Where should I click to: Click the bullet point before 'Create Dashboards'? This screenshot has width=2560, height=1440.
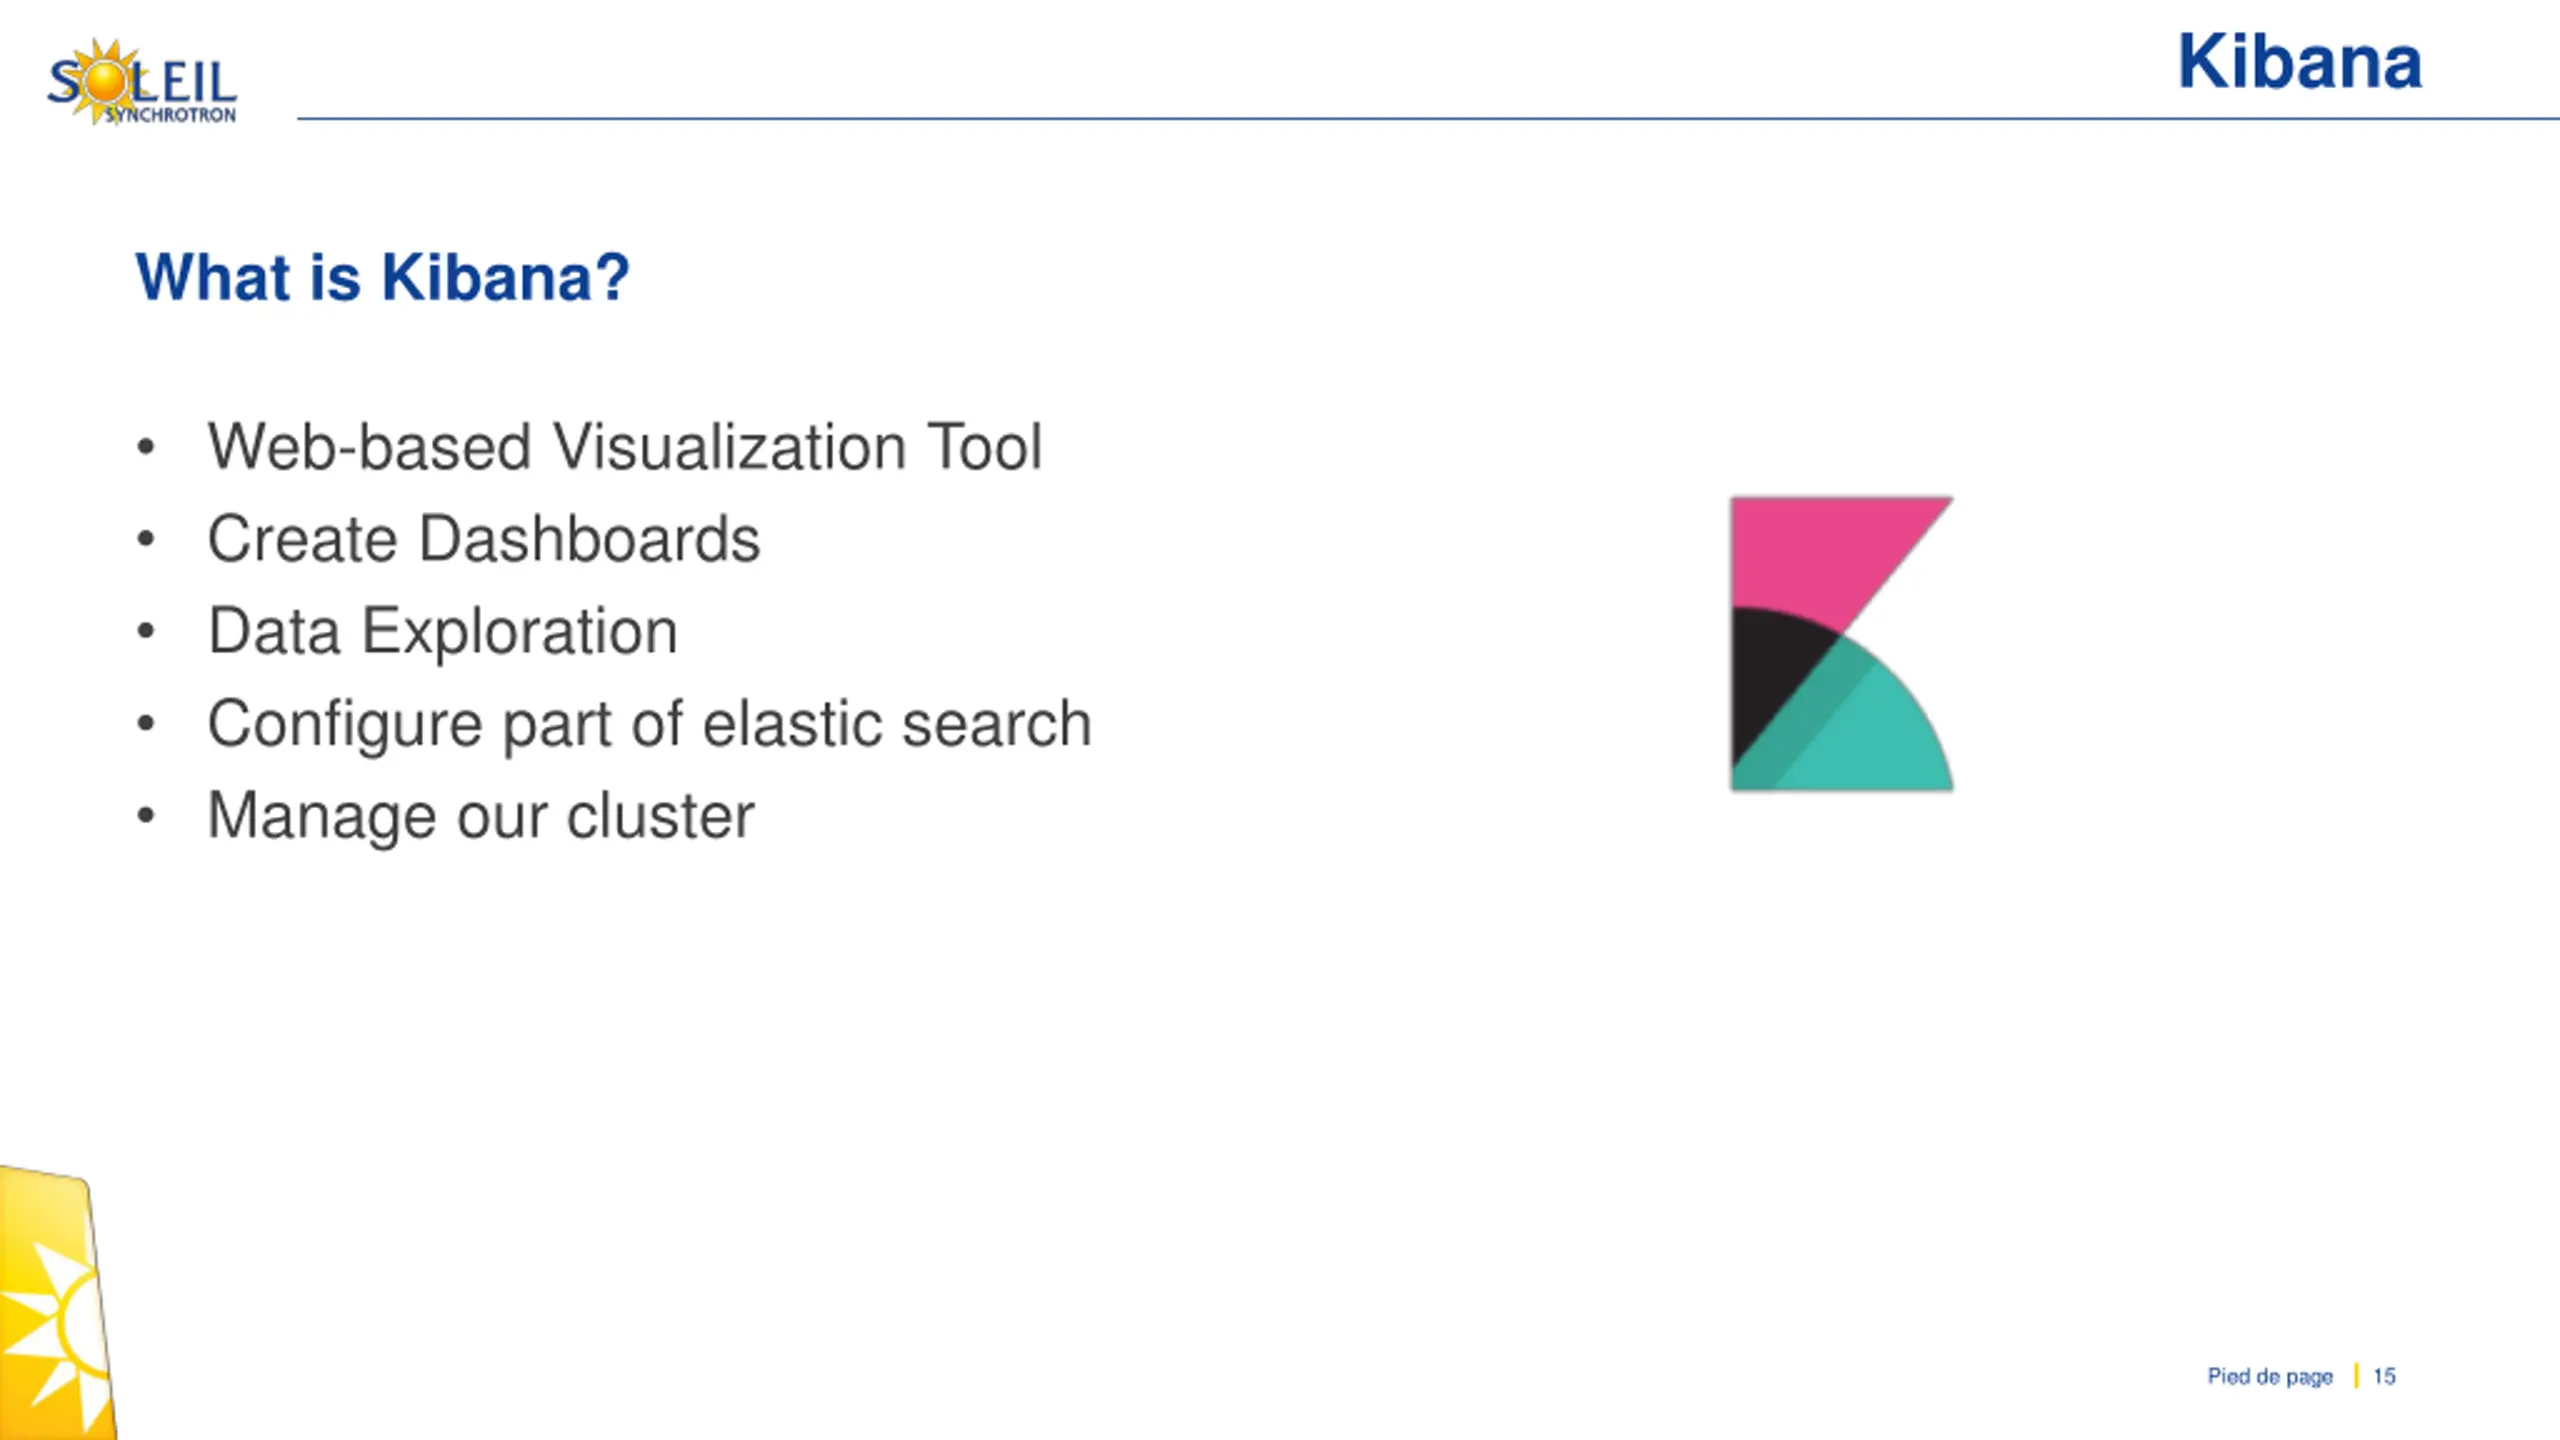(146, 539)
